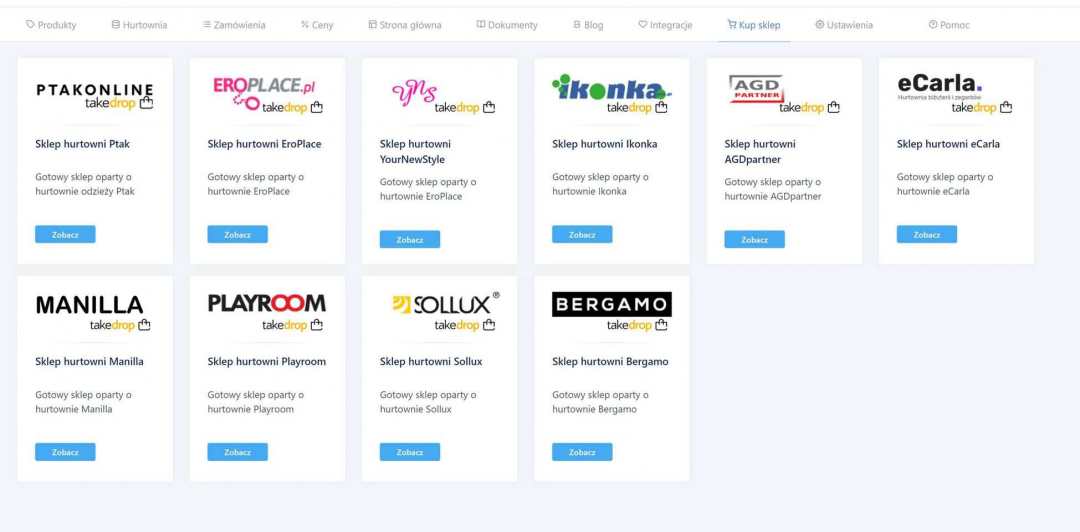Switch to the Blog menu item
This screenshot has height=532, width=1080.
(588, 25)
